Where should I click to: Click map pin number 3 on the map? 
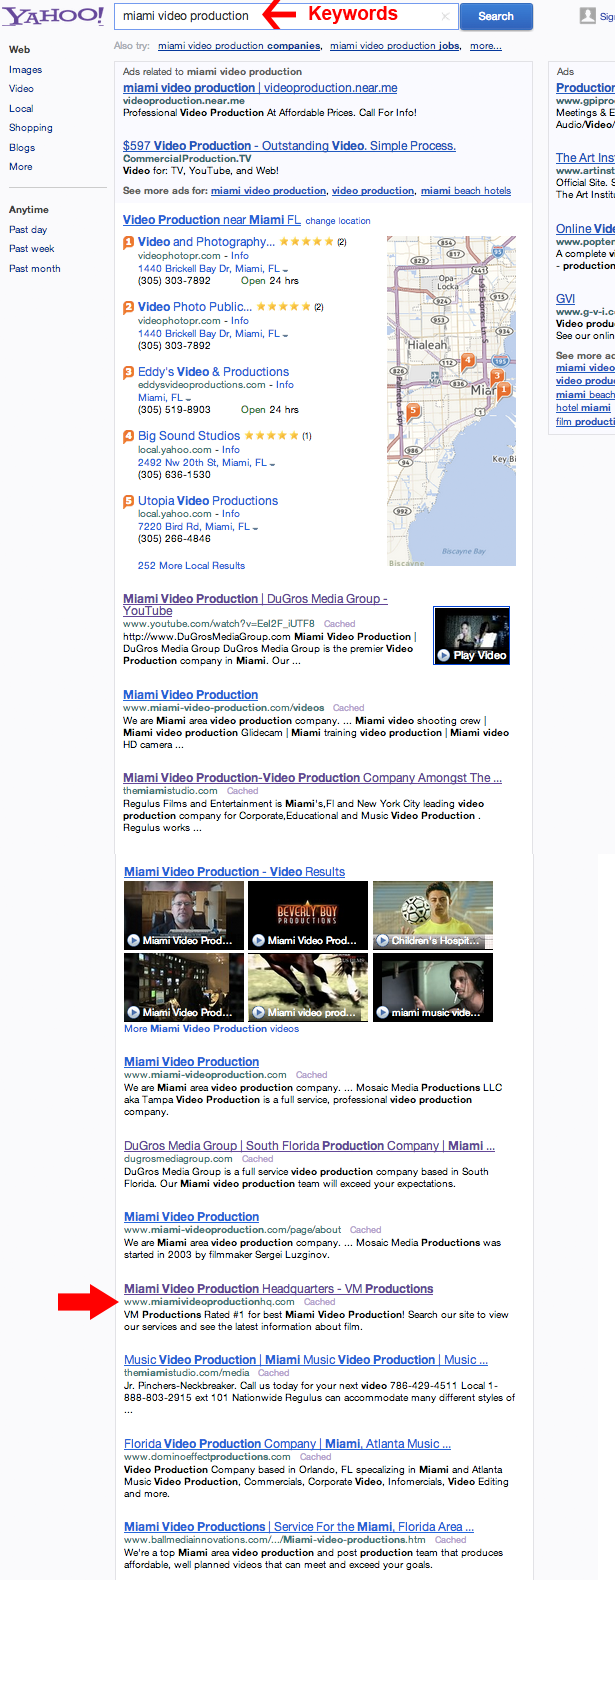pos(496,377)
